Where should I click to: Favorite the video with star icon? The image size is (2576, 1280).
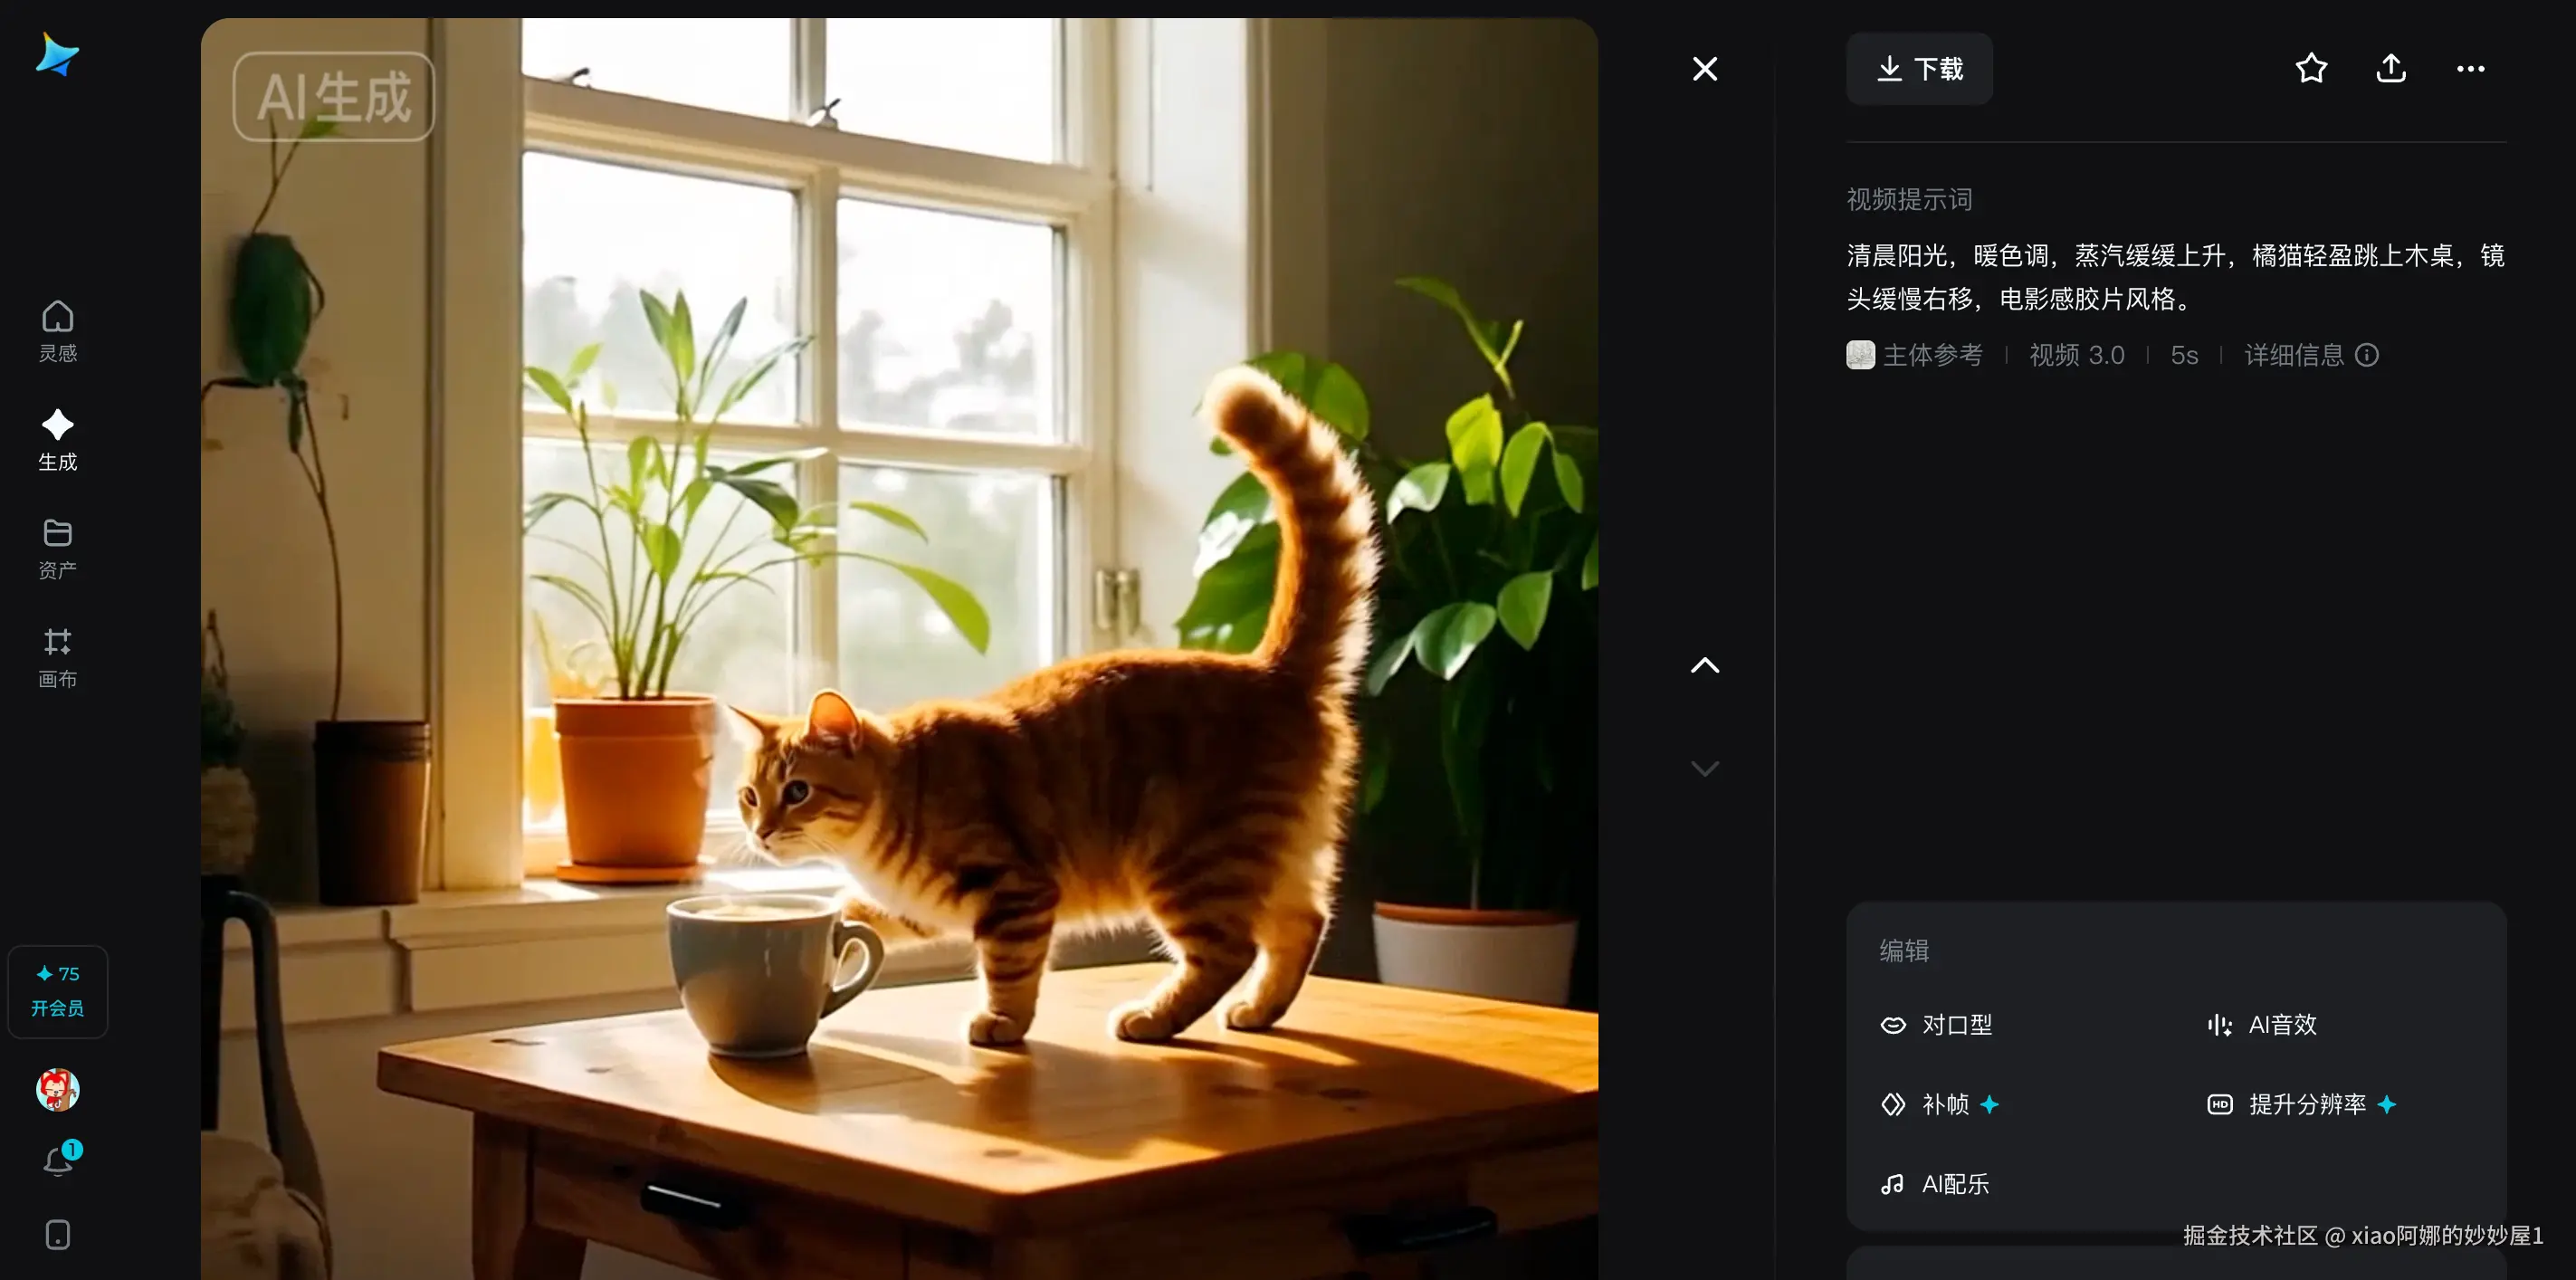[2310, 69]
